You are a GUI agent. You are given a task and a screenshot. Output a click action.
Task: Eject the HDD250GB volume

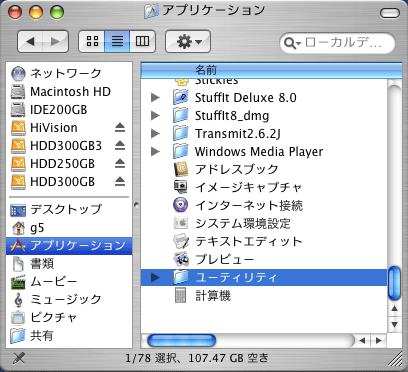tap(120, 164)
